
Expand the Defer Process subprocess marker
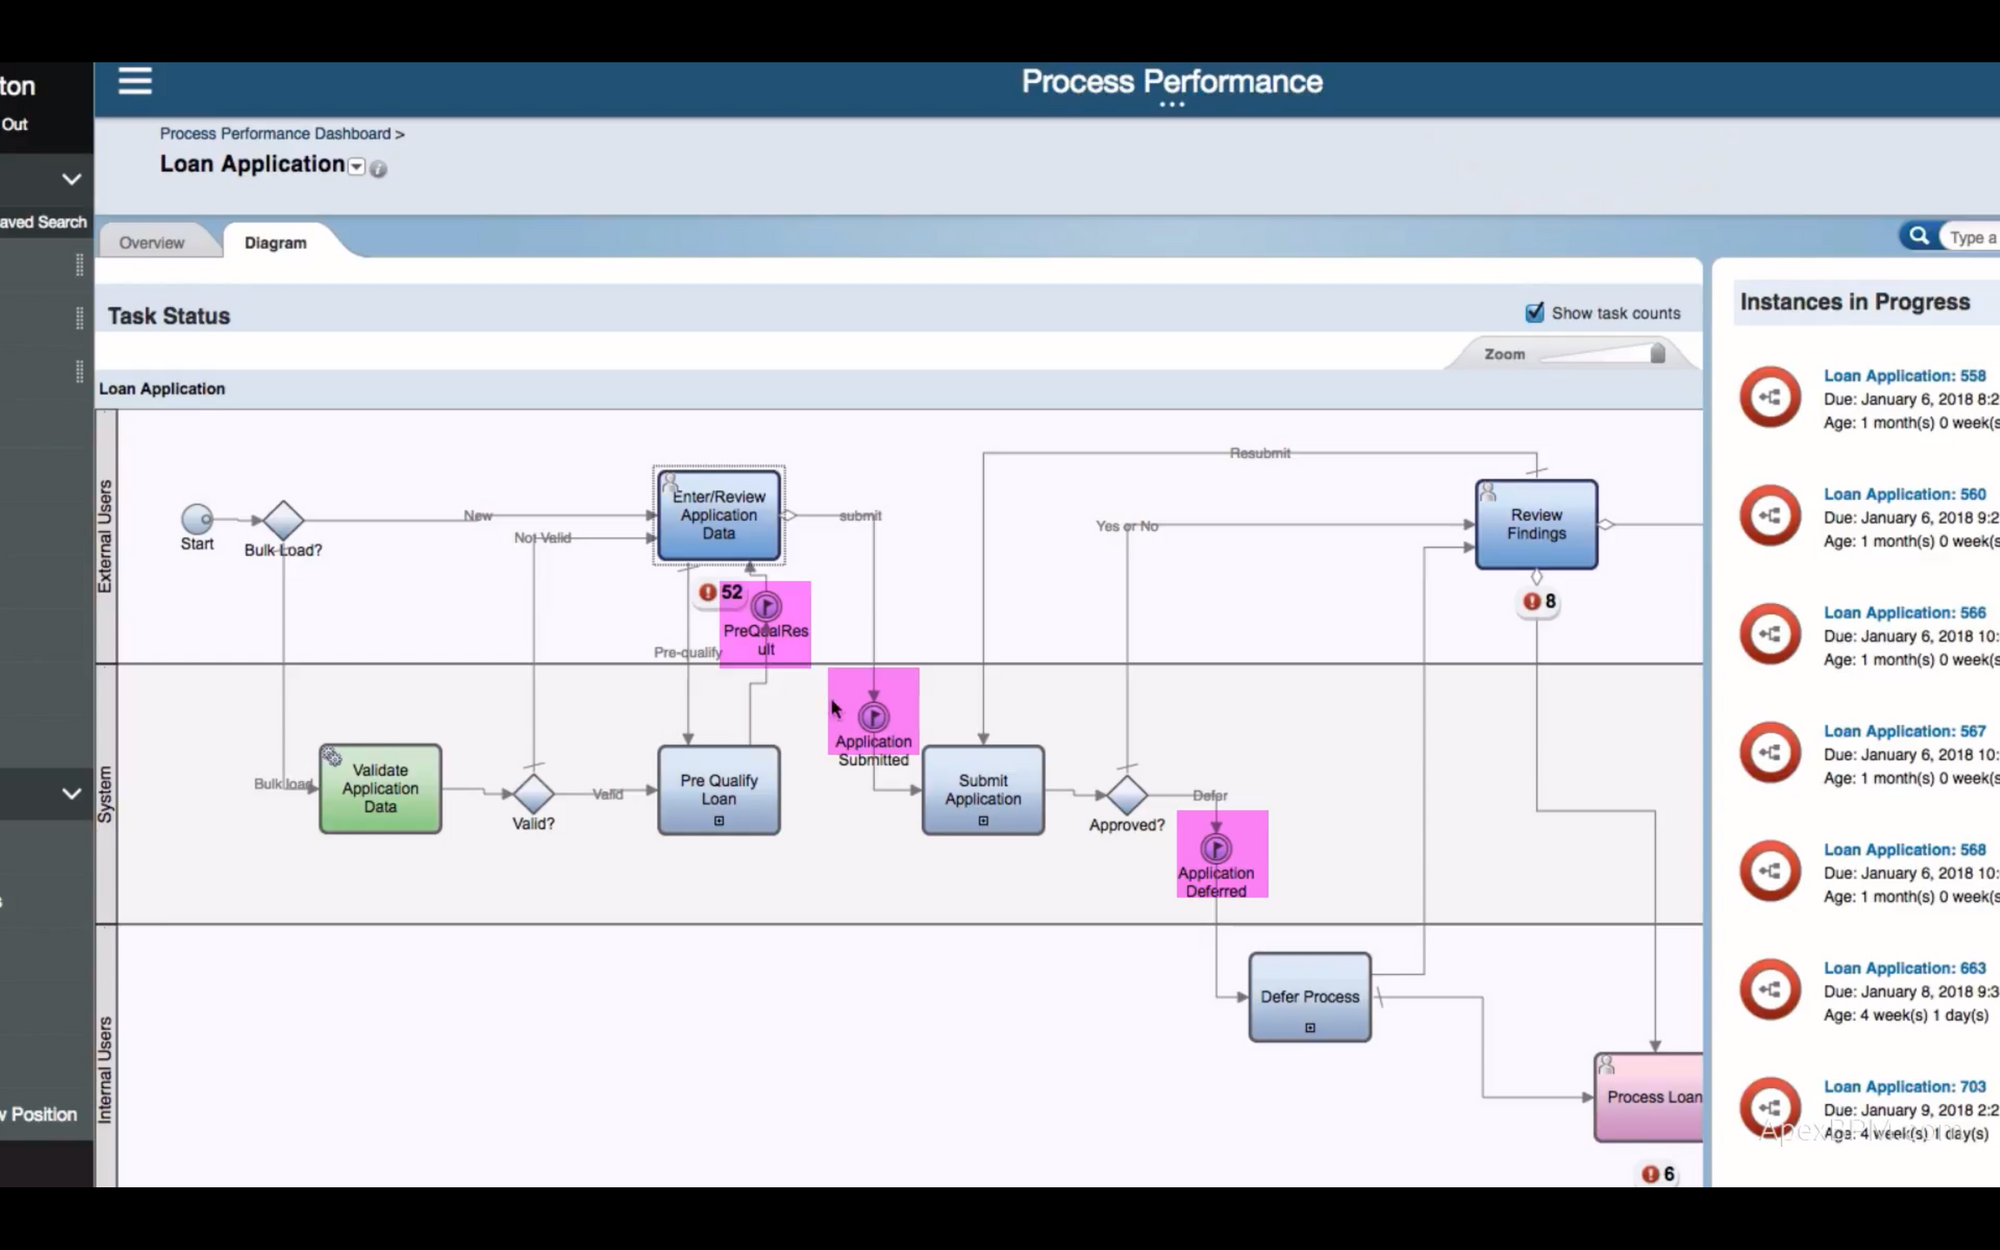(1310, 1026)
